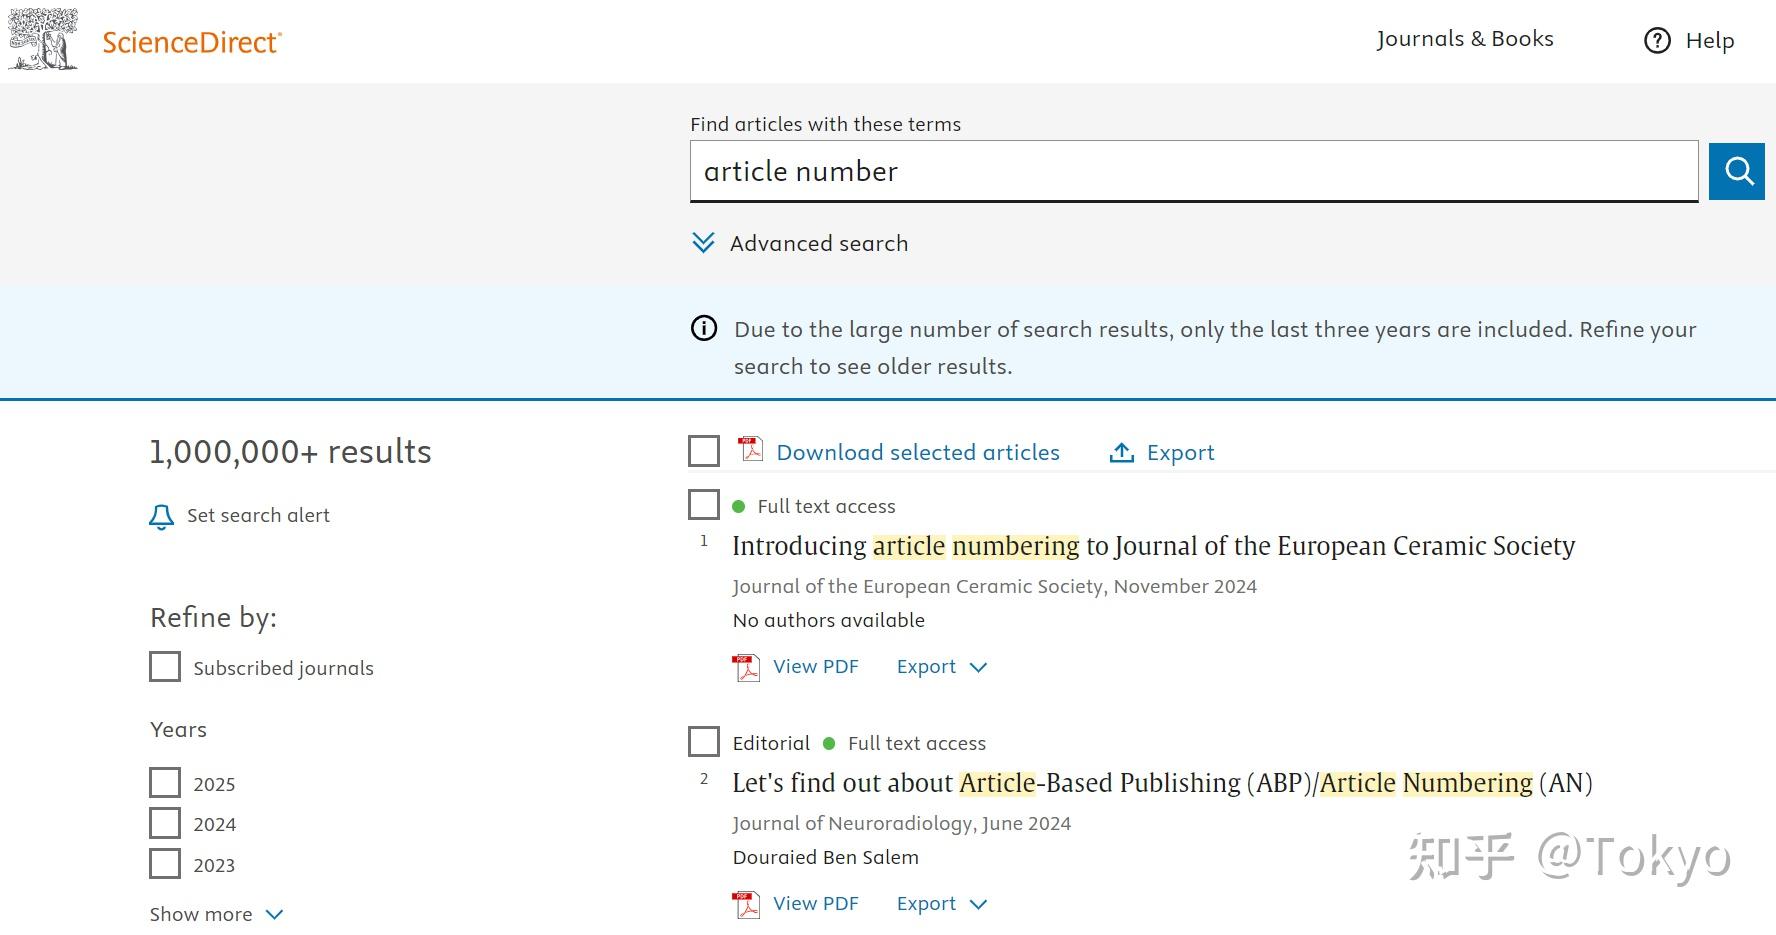Viewport: 1776px width, 935px height.
Task: Open Advanced search options
Action: click(819, 243)
